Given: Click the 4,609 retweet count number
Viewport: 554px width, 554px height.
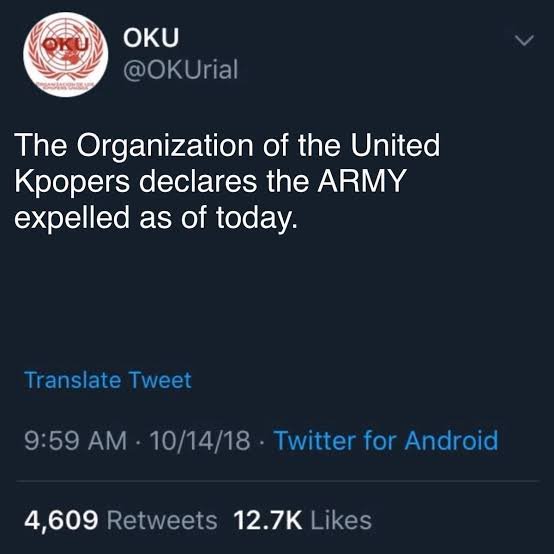Looking at the screenshot, I should [x=61, y=521].
